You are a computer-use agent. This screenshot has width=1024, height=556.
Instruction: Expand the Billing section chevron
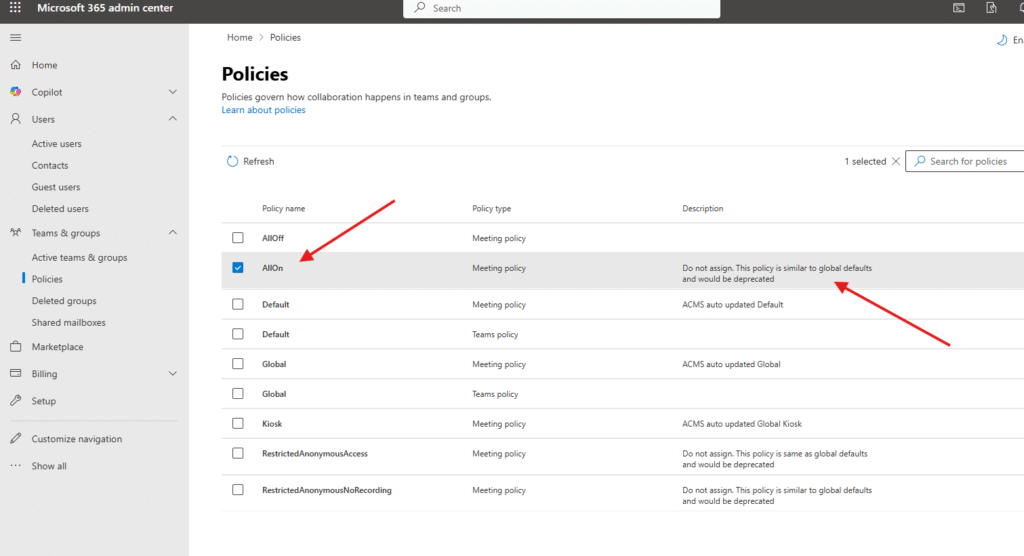pyautogui.click(x=172, y=374)
